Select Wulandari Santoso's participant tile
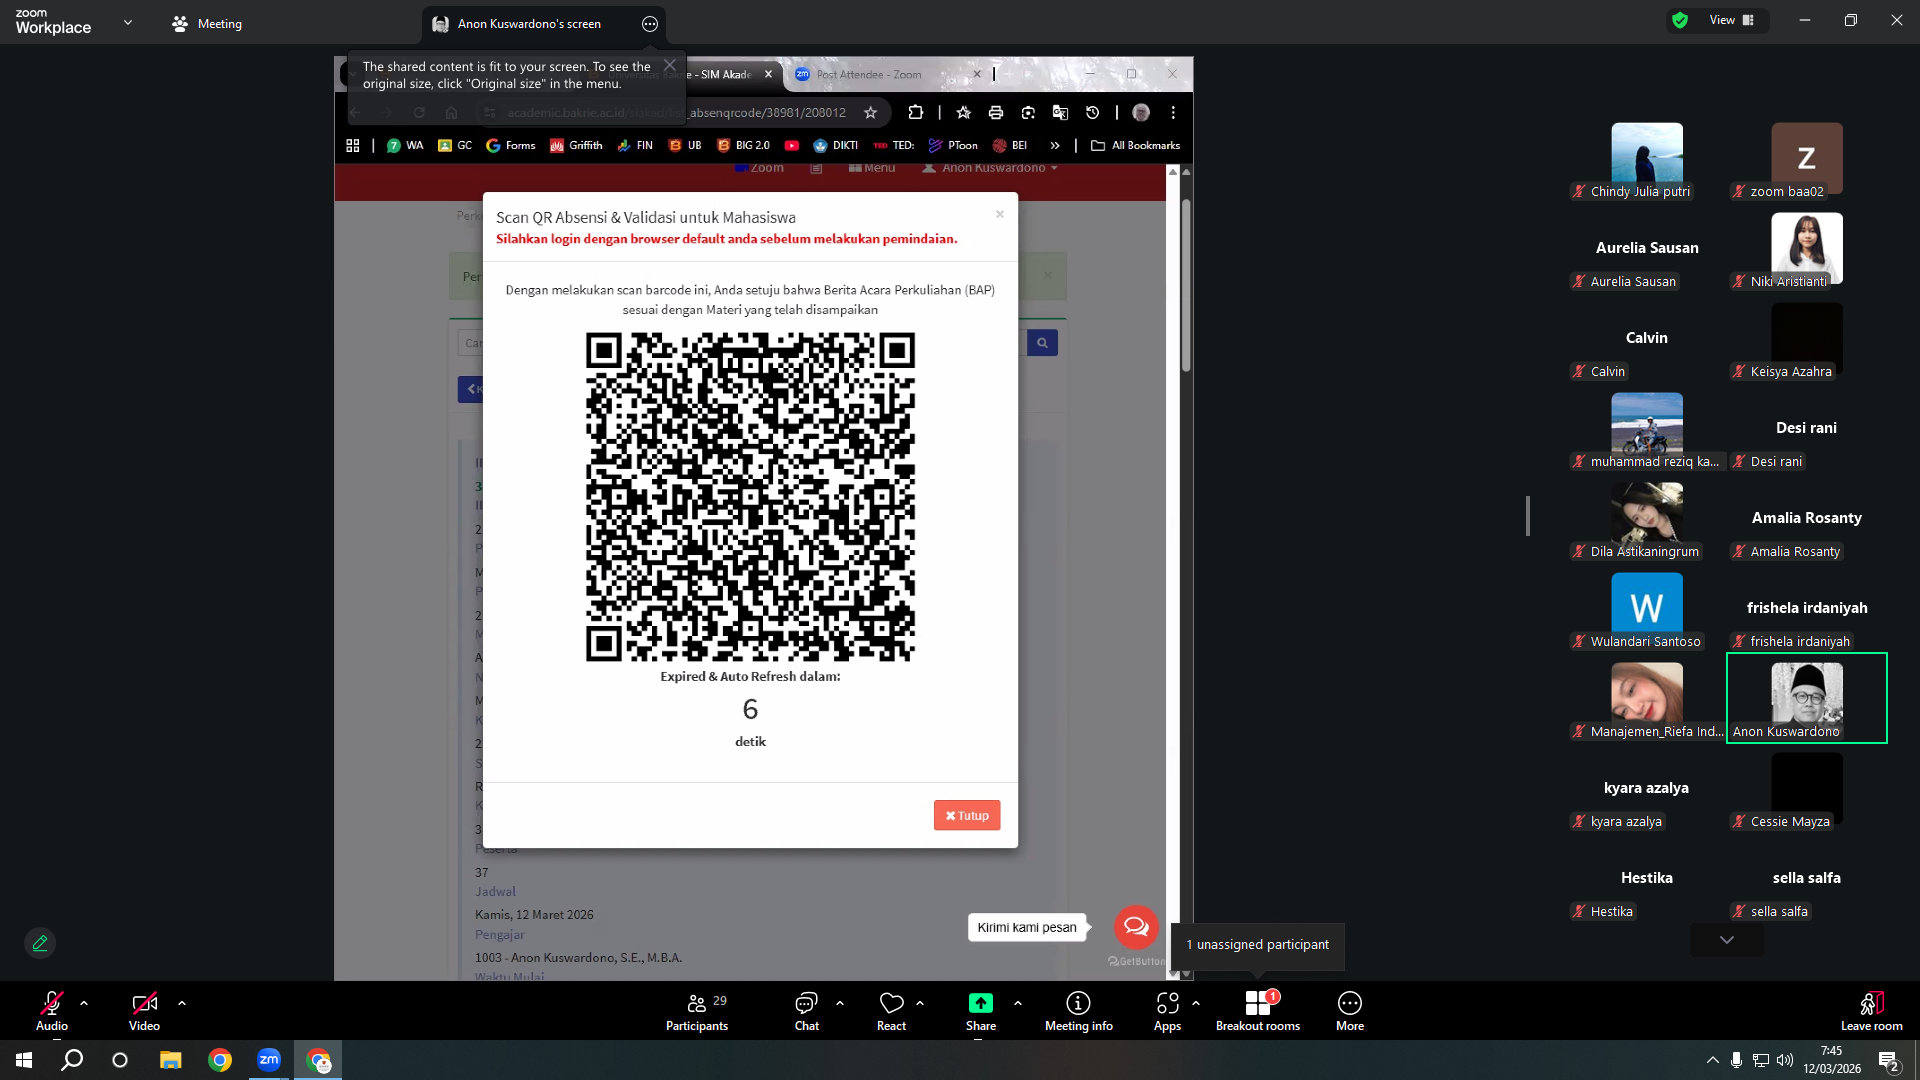This screenshot has width=1920, height=1080. coord(1647,608)
